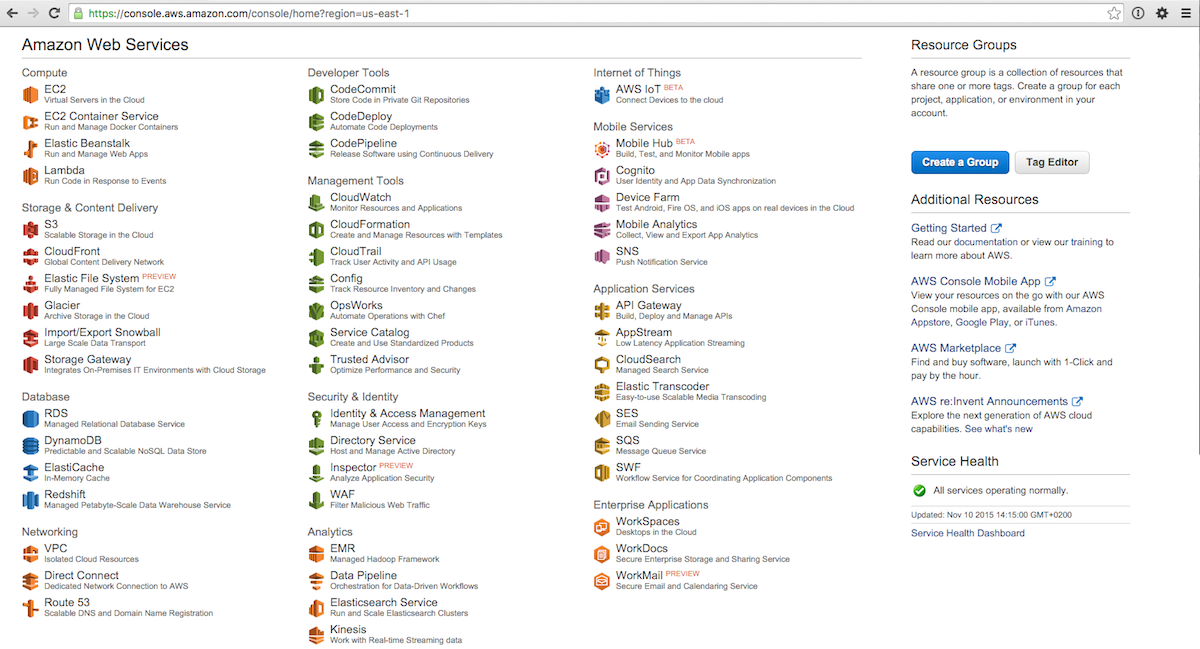Viewport: 1200px width, 649px height.
Task: Click the Identity & Access Management icon
Action: coord(316,419)
